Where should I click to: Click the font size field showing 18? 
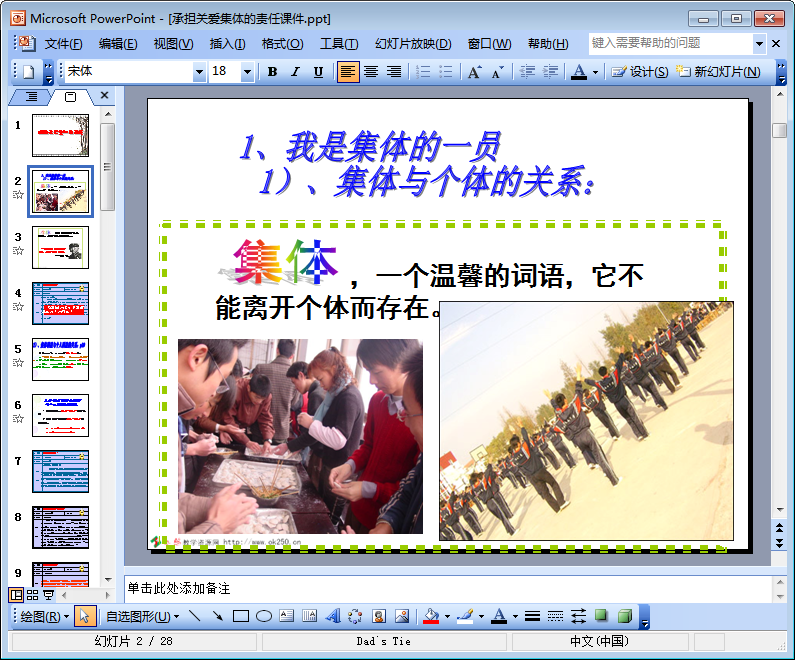(225, 71)
